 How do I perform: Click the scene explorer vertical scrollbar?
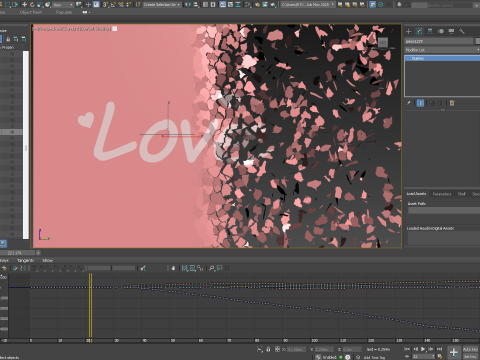click(26, 144)
